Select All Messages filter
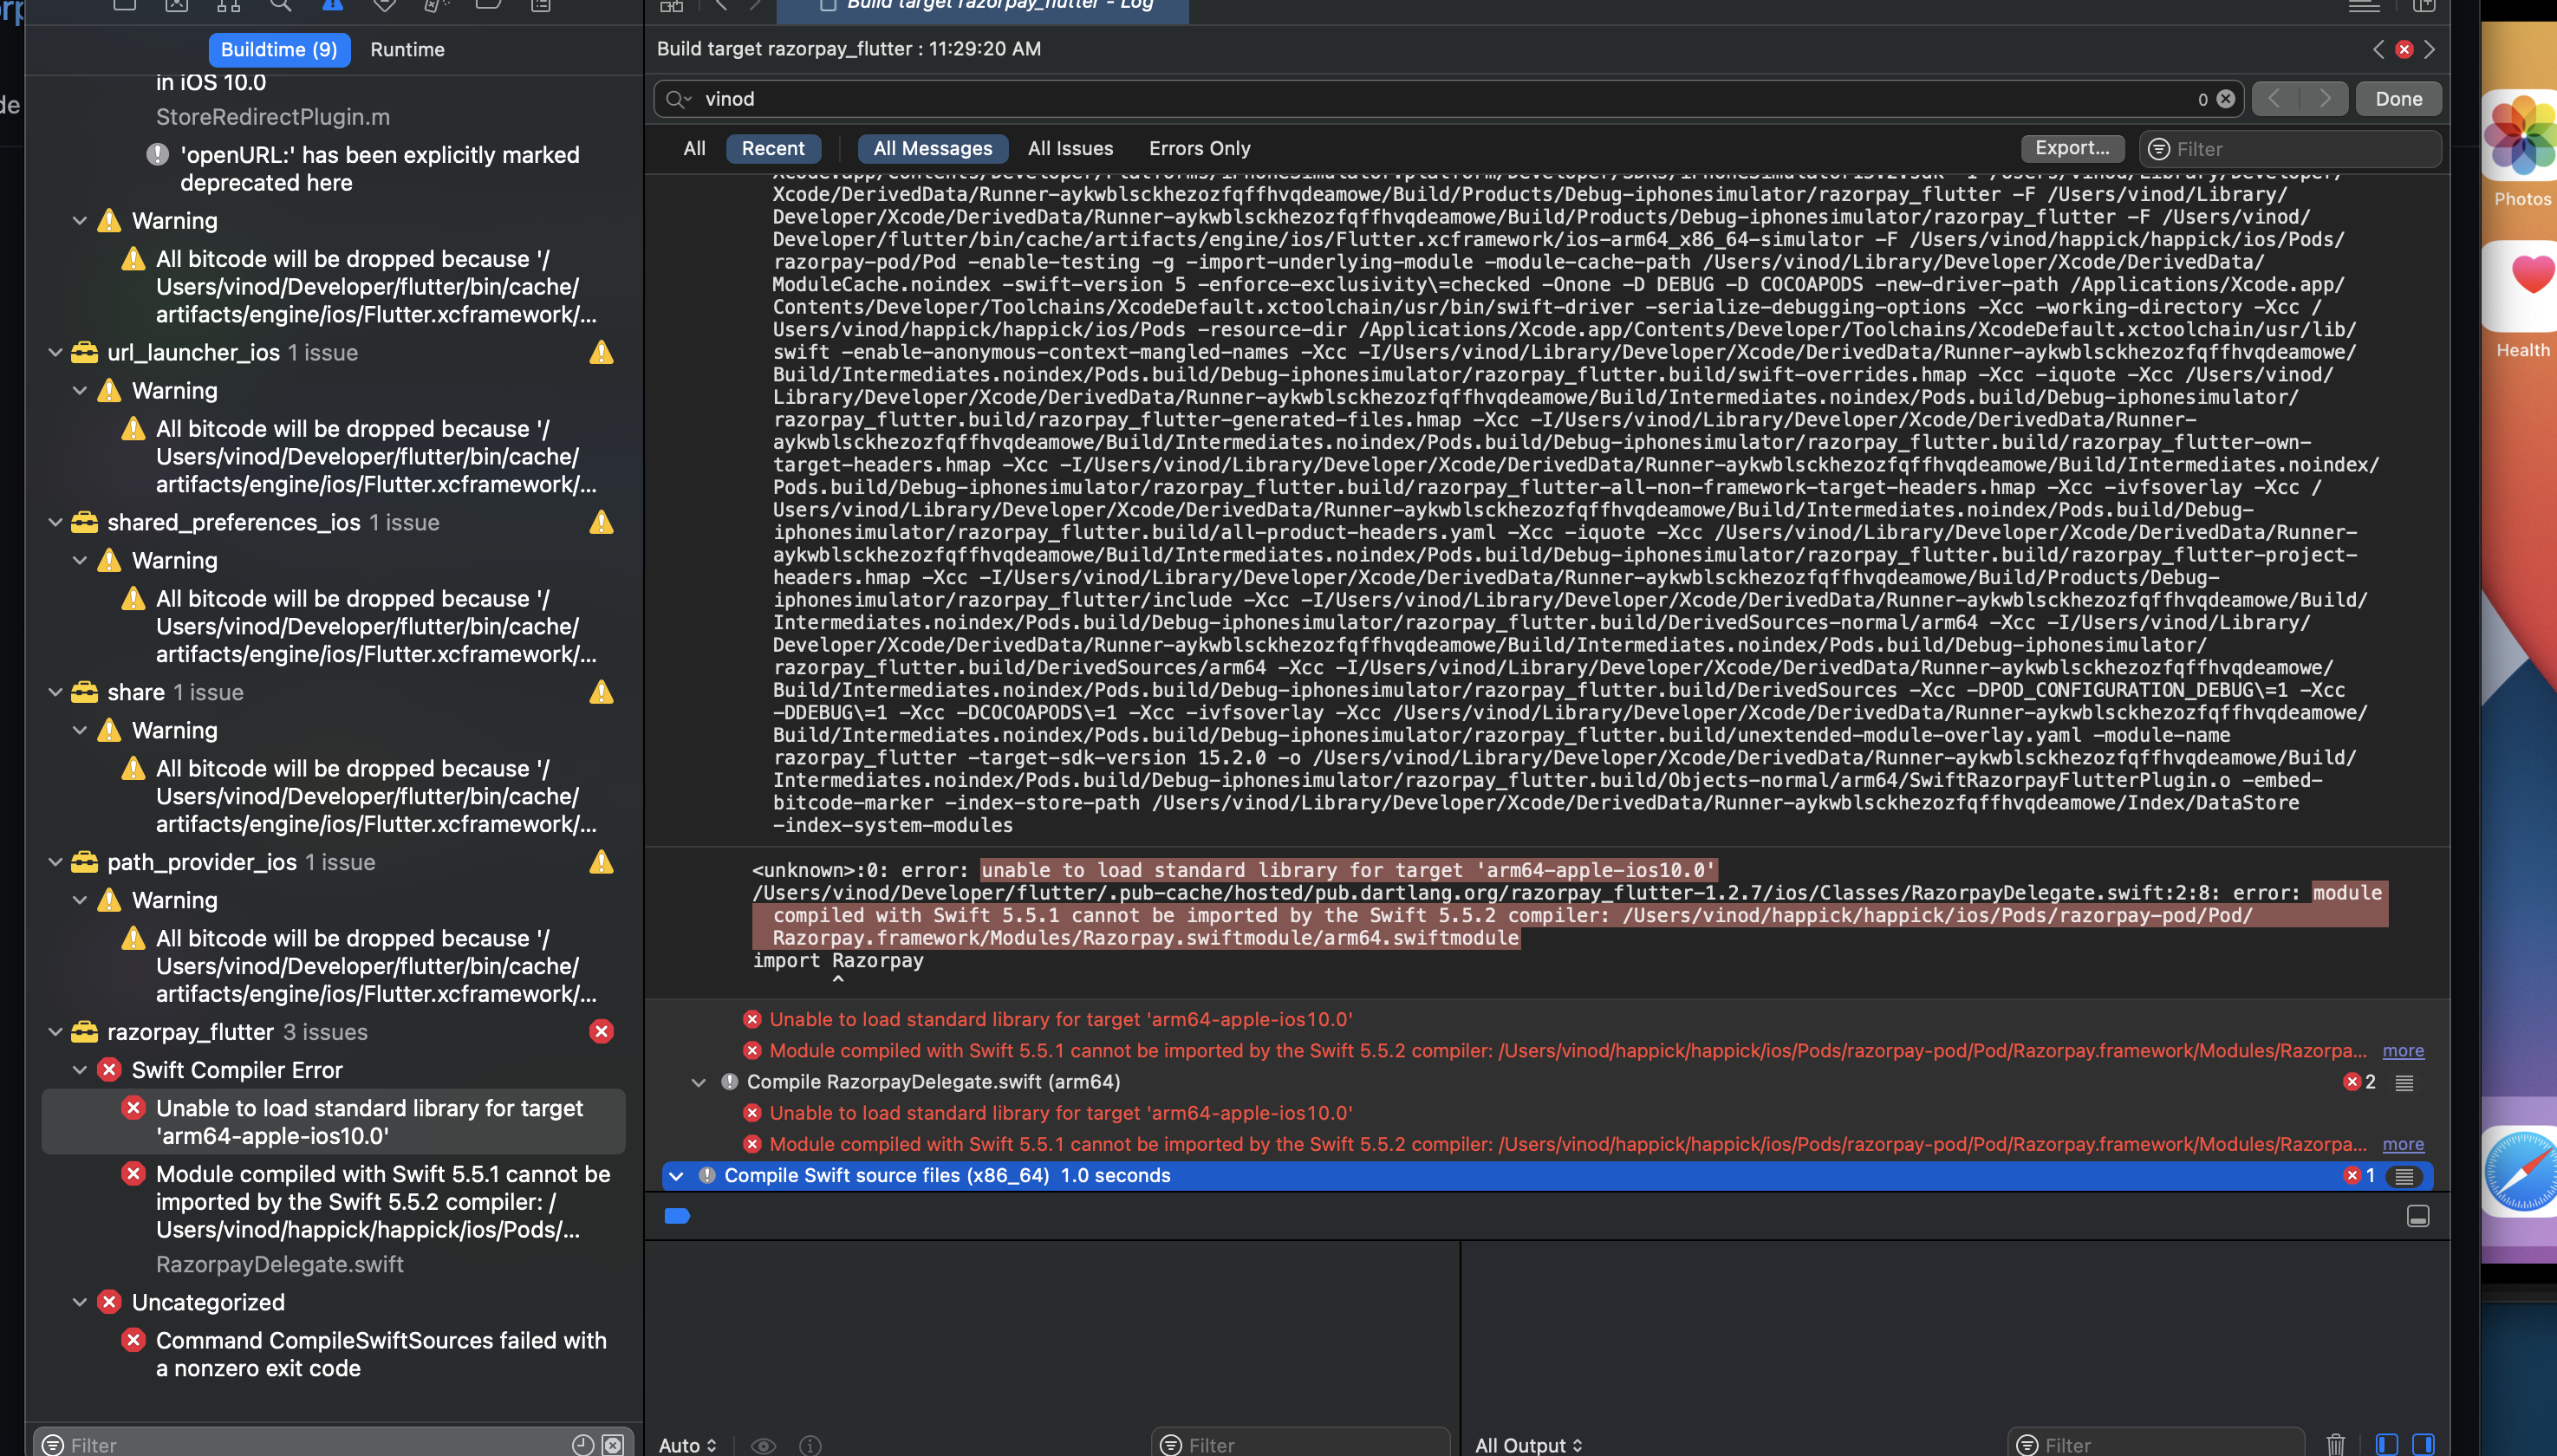The height and width of the screenshot is (1456, 2557). click(x=933, y=148)
